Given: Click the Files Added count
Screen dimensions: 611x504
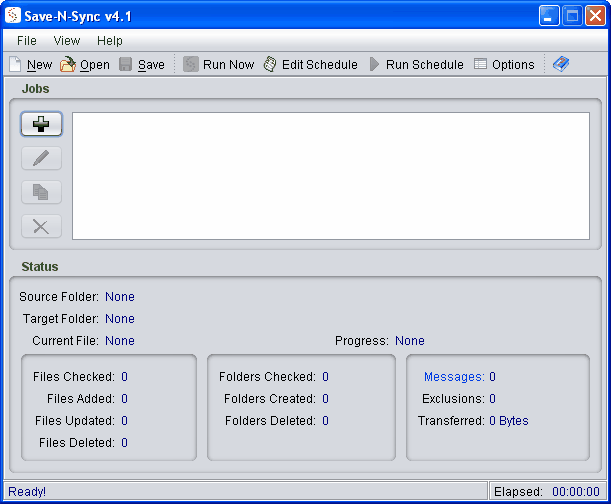Looking at the screenshot, I should (124, 398).
